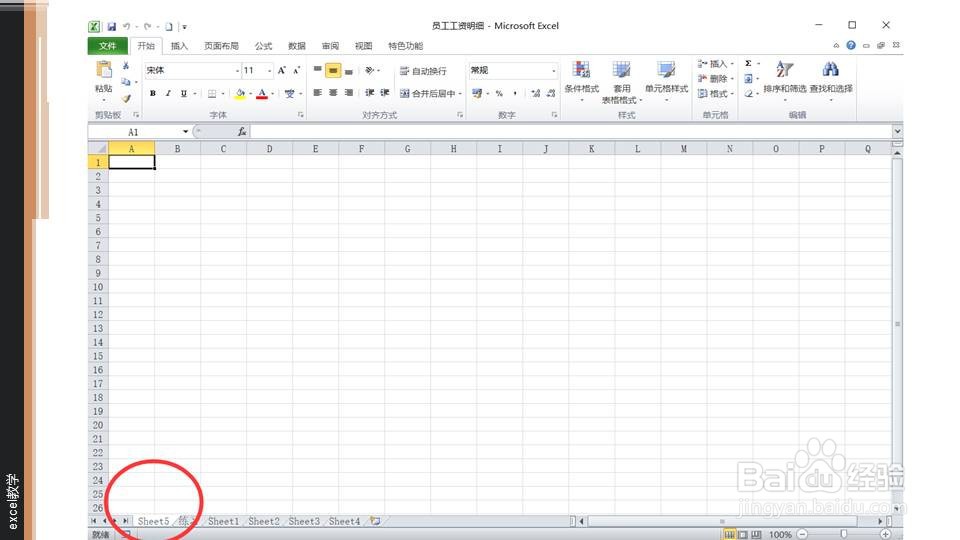This screenshot has width=960, height=540.
Task: Open Format as Table (套用表格格式)
Action: [x=621, y=82]
